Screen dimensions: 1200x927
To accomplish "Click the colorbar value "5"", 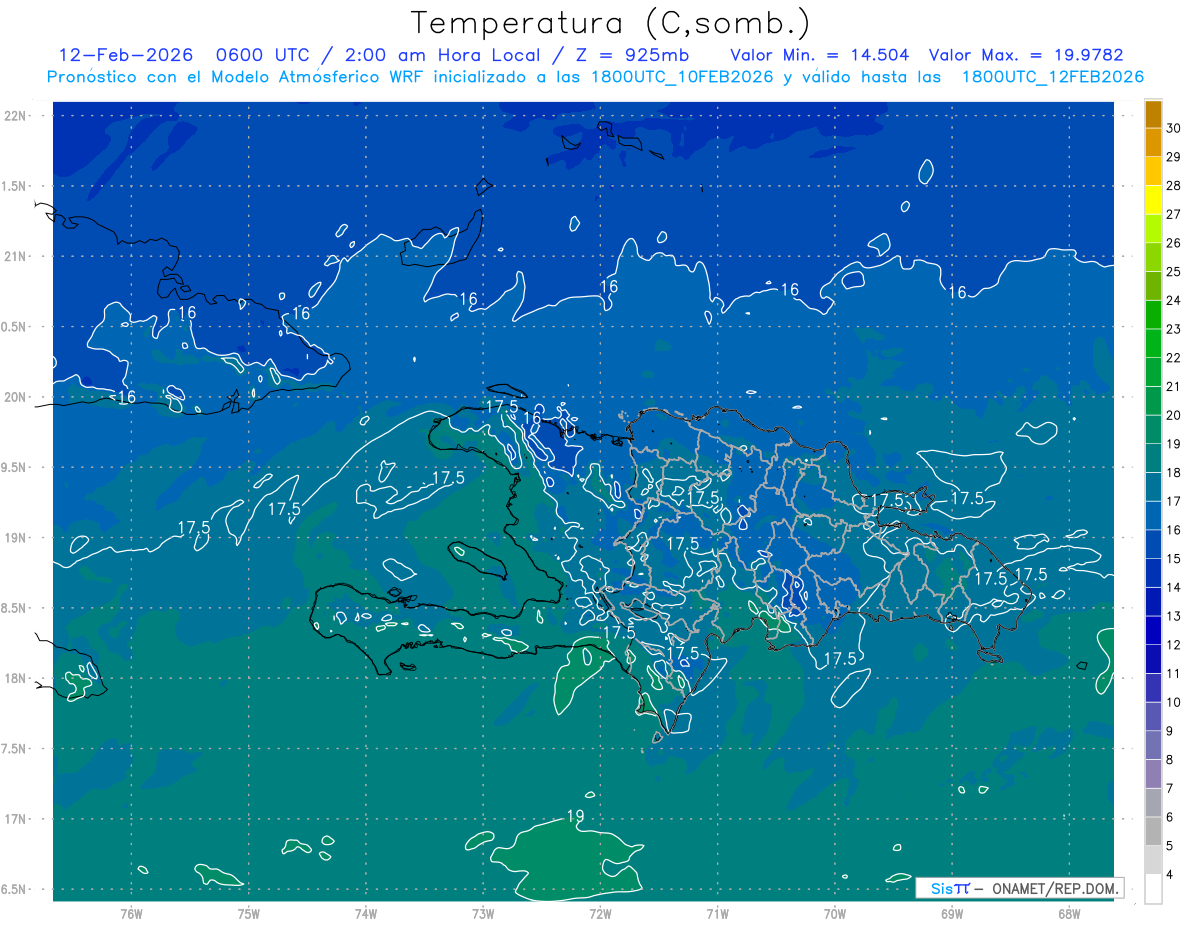I will tap(1171, 846).
